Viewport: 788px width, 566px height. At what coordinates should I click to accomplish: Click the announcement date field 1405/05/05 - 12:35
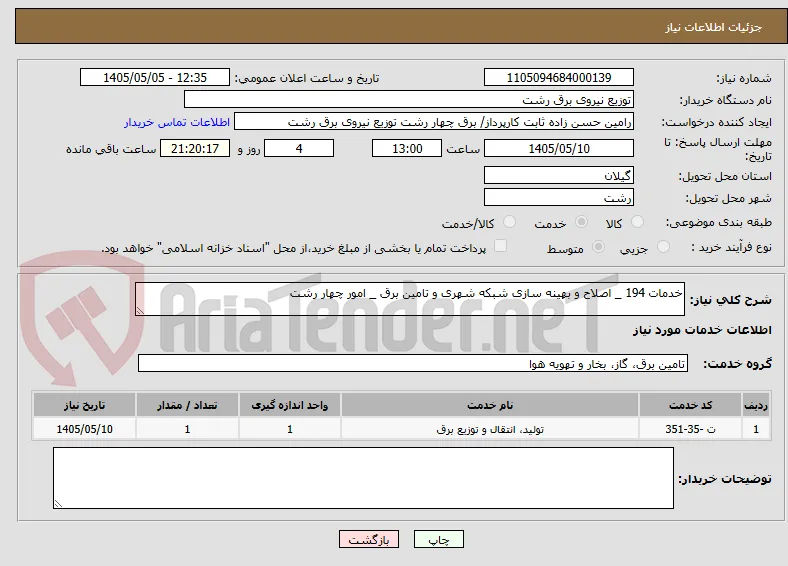(155, 77)
